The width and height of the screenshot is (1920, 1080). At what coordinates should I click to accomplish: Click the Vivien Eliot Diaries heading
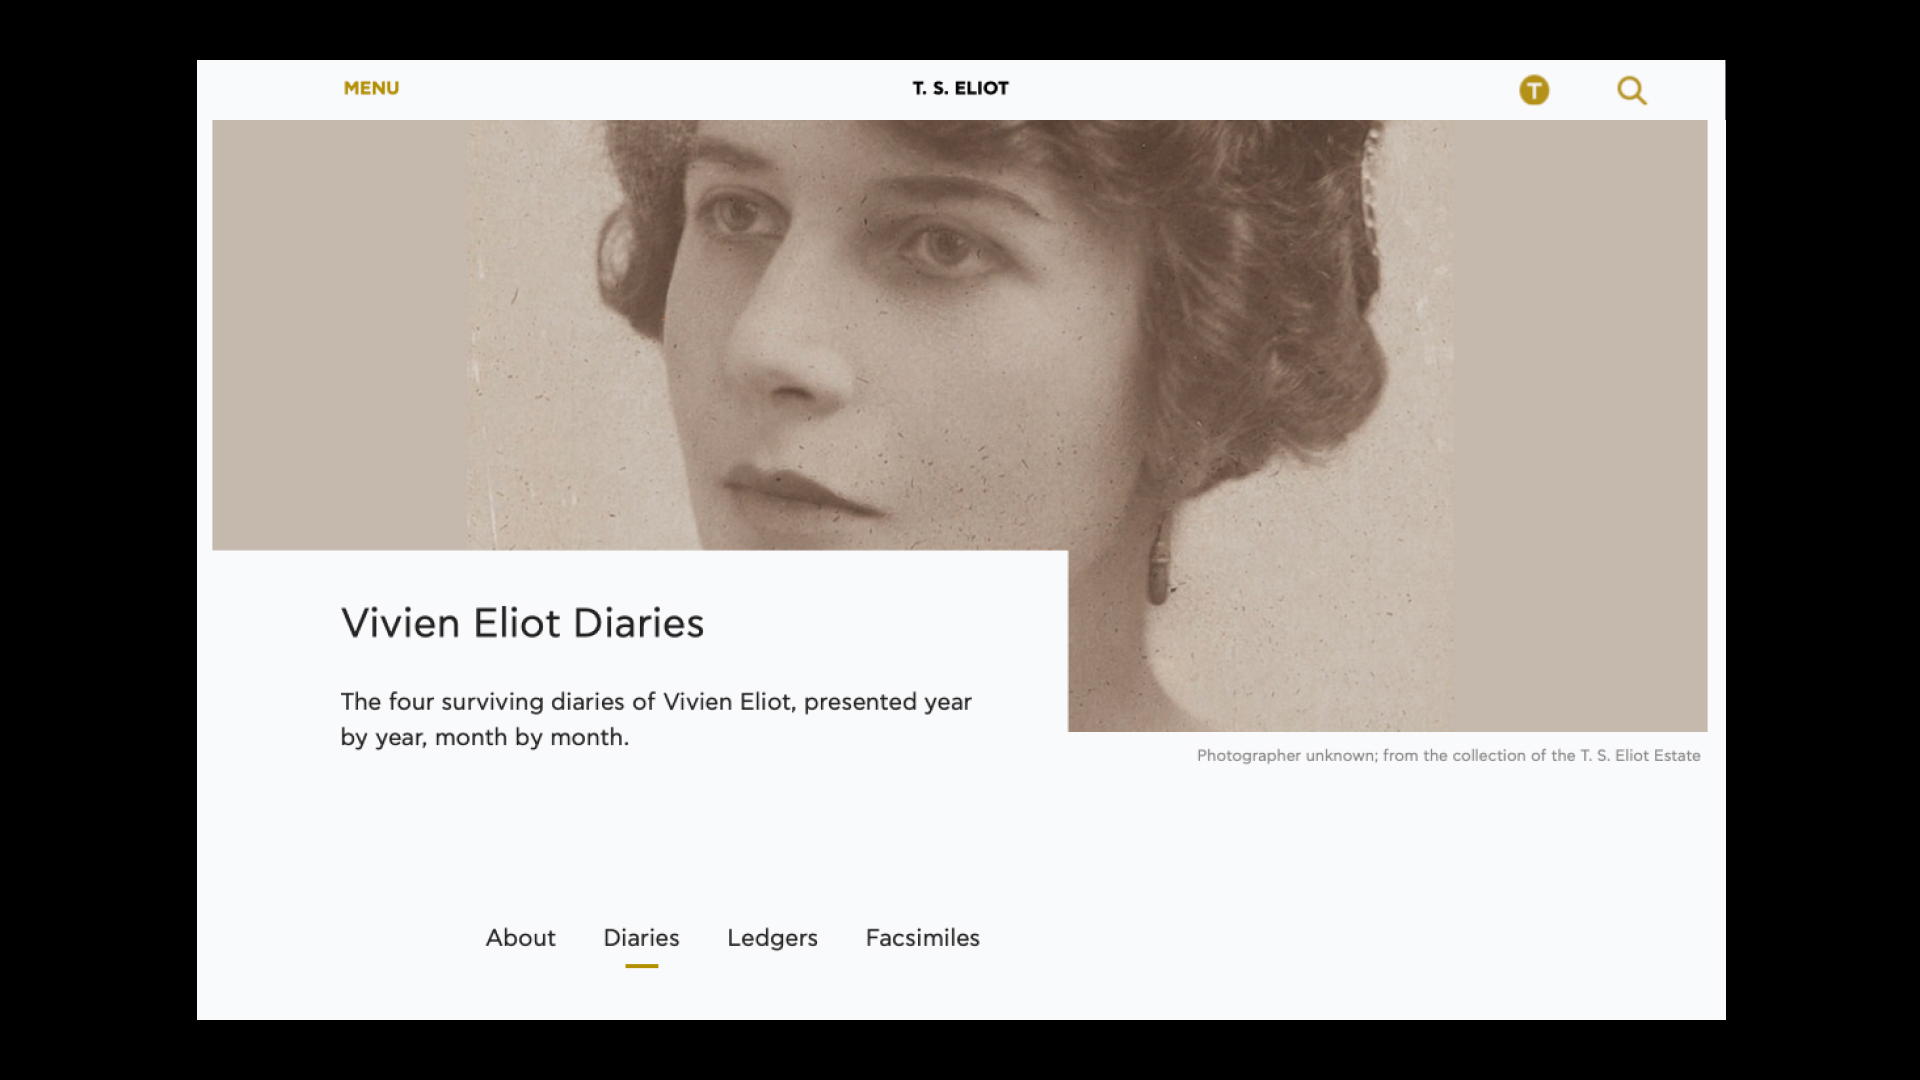(522, 623)
